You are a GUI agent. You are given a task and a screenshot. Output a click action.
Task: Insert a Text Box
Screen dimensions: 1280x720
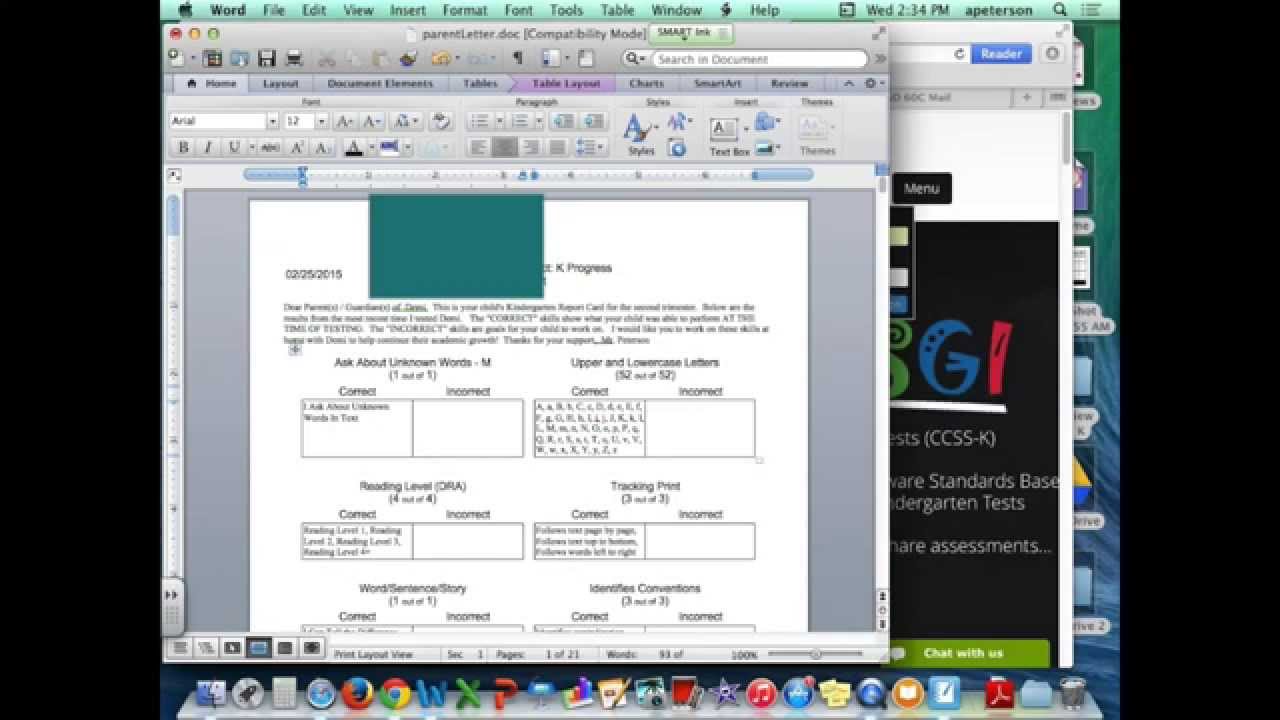coord(729,136)
